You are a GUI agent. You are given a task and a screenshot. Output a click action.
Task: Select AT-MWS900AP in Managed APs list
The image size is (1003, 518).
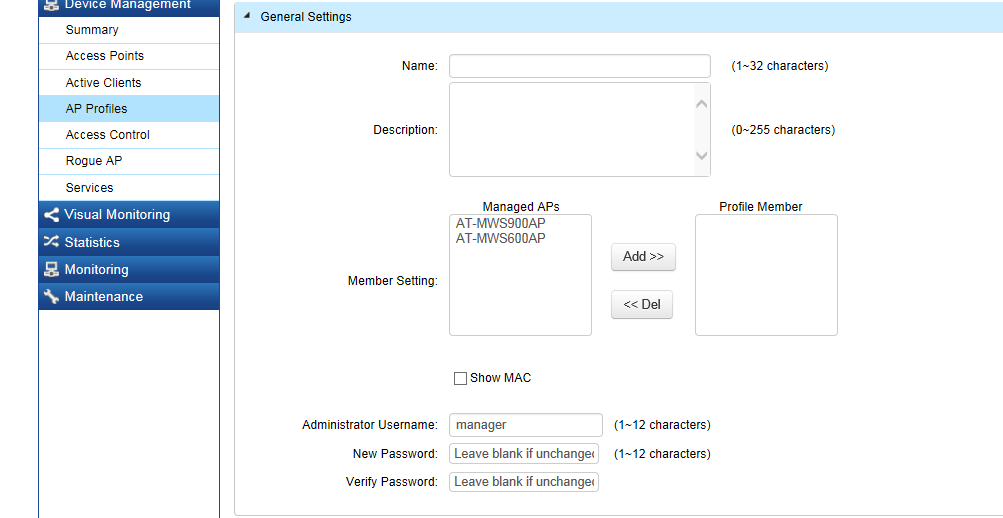point(501,224)
